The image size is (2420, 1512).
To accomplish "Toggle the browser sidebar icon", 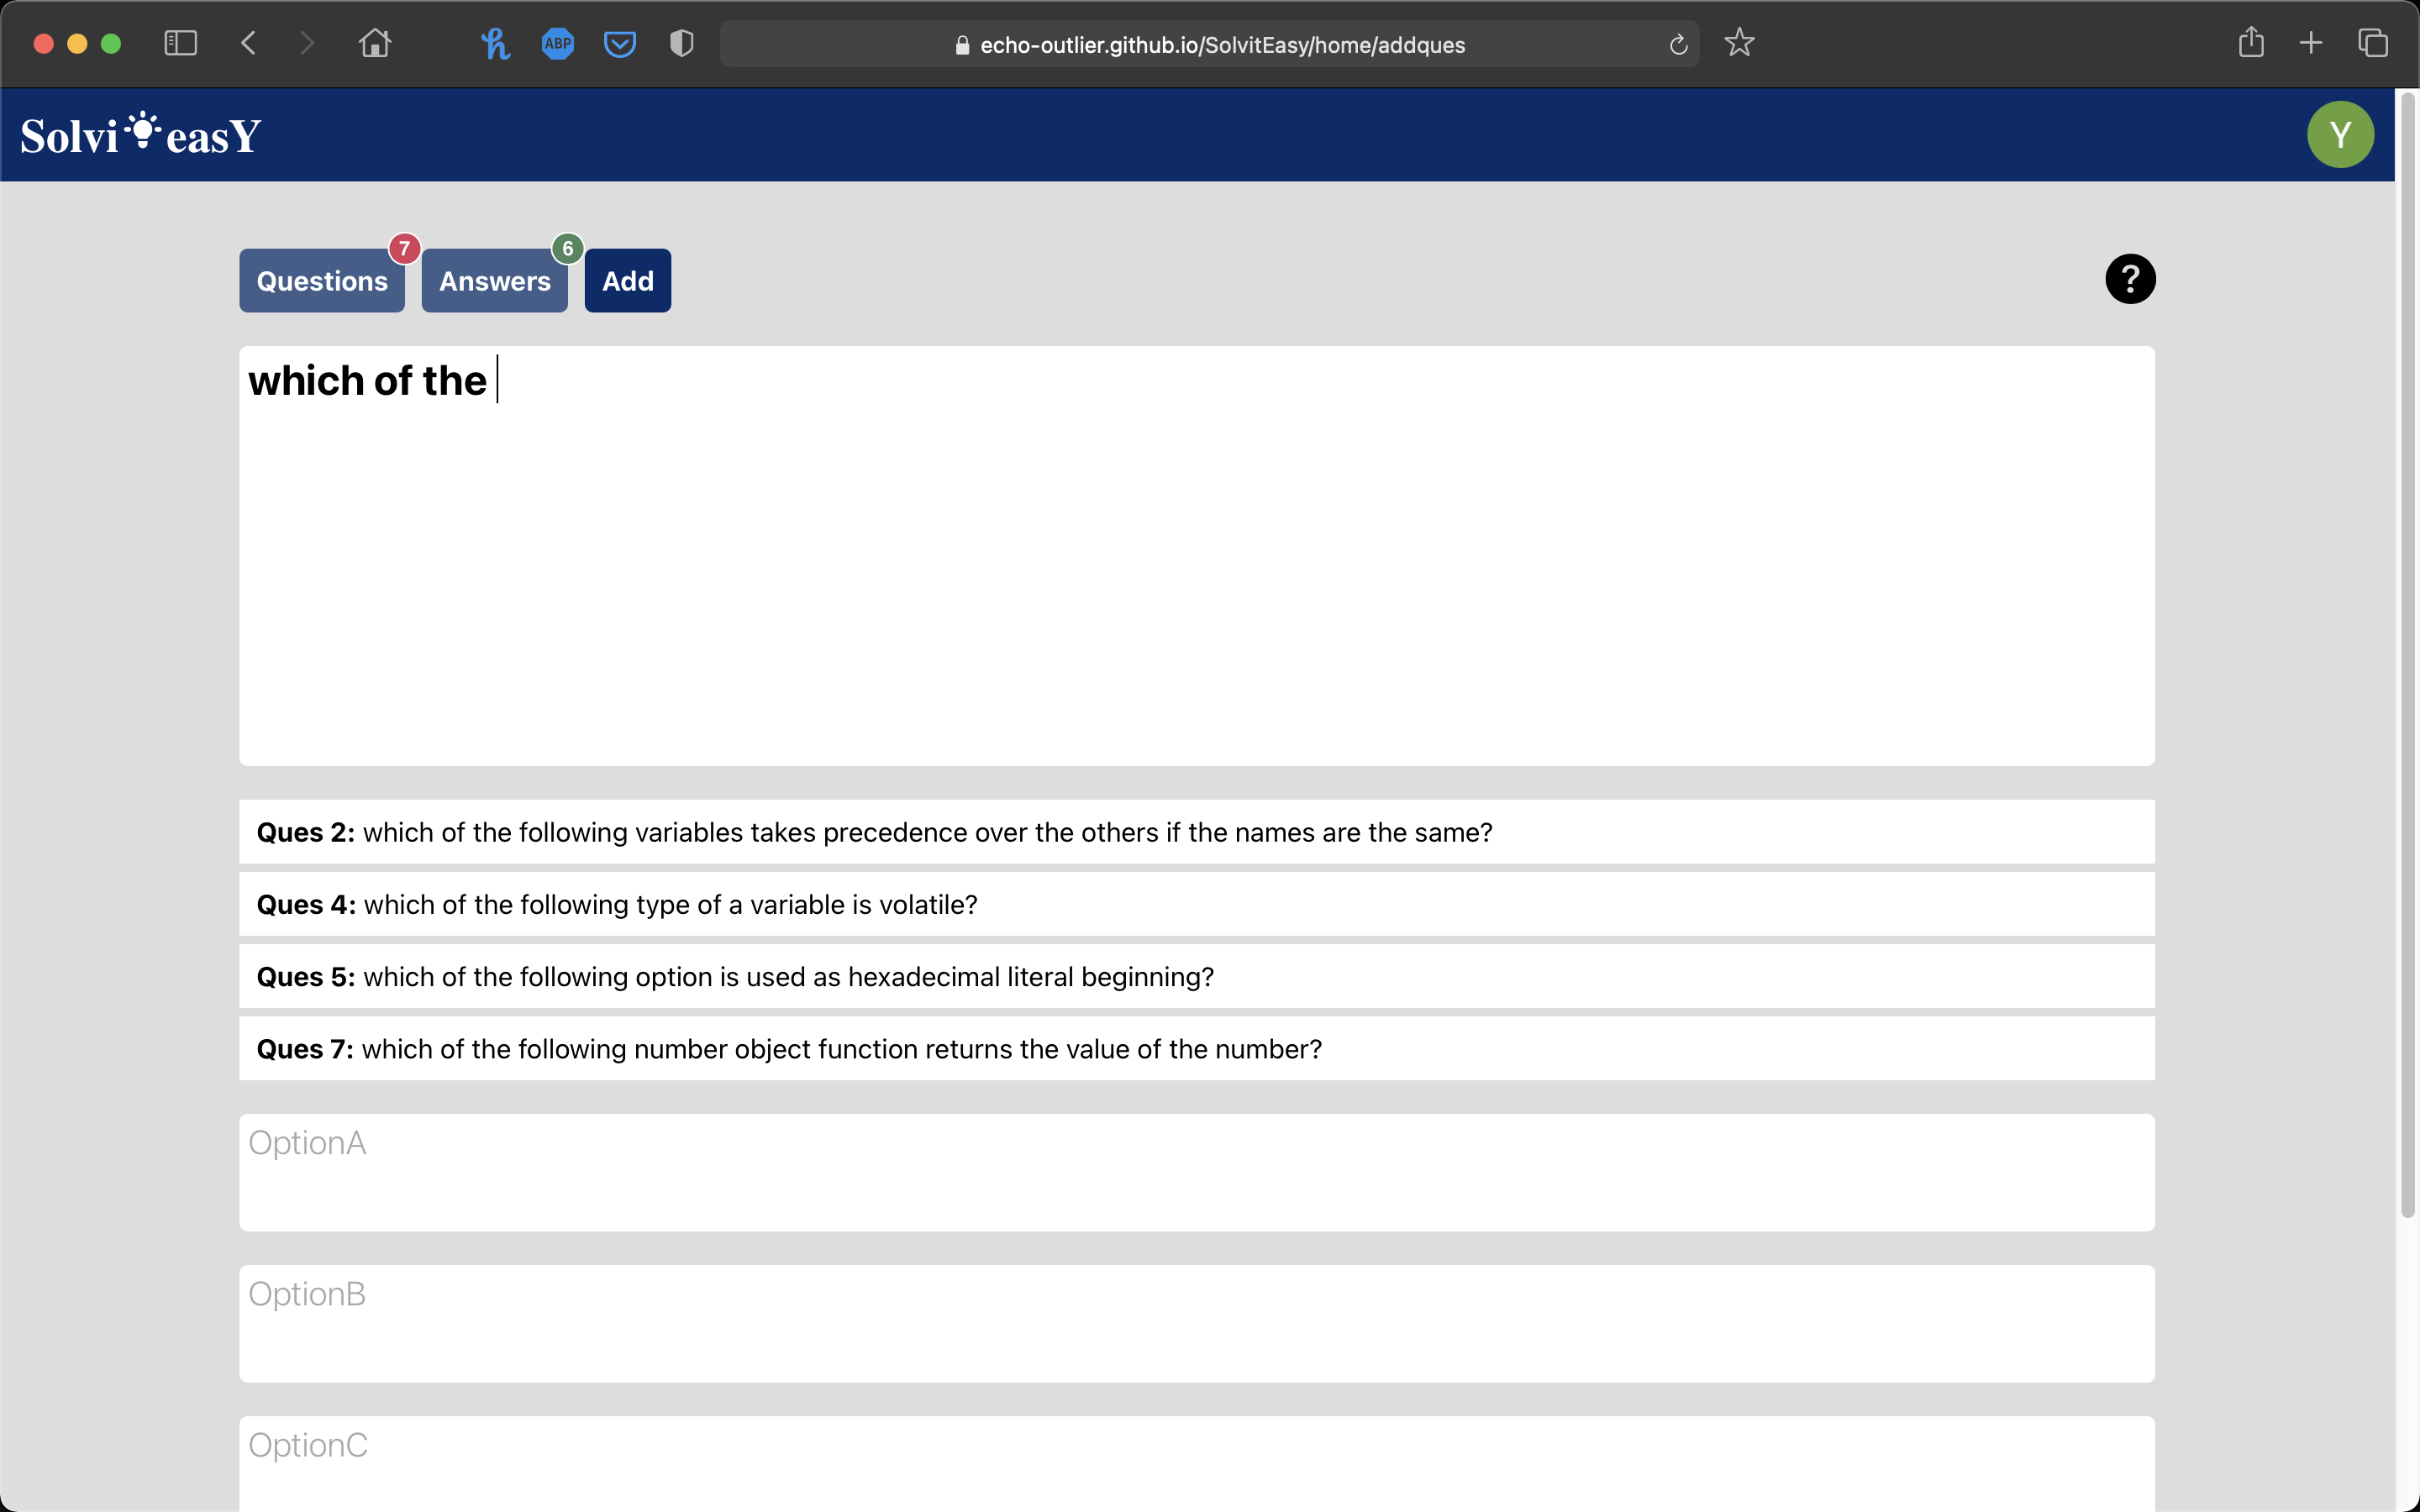I will point(181,43).
